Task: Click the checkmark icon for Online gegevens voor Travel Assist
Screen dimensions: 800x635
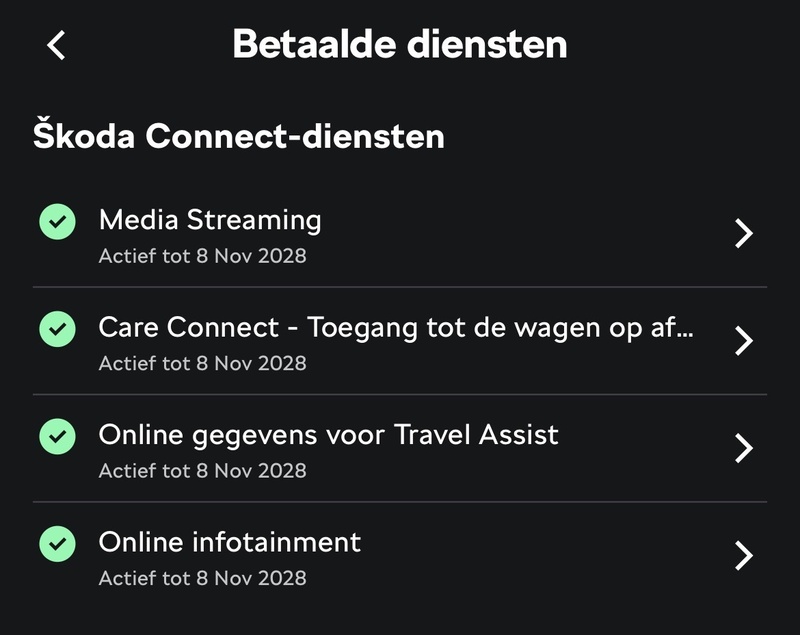Action: 58,437
